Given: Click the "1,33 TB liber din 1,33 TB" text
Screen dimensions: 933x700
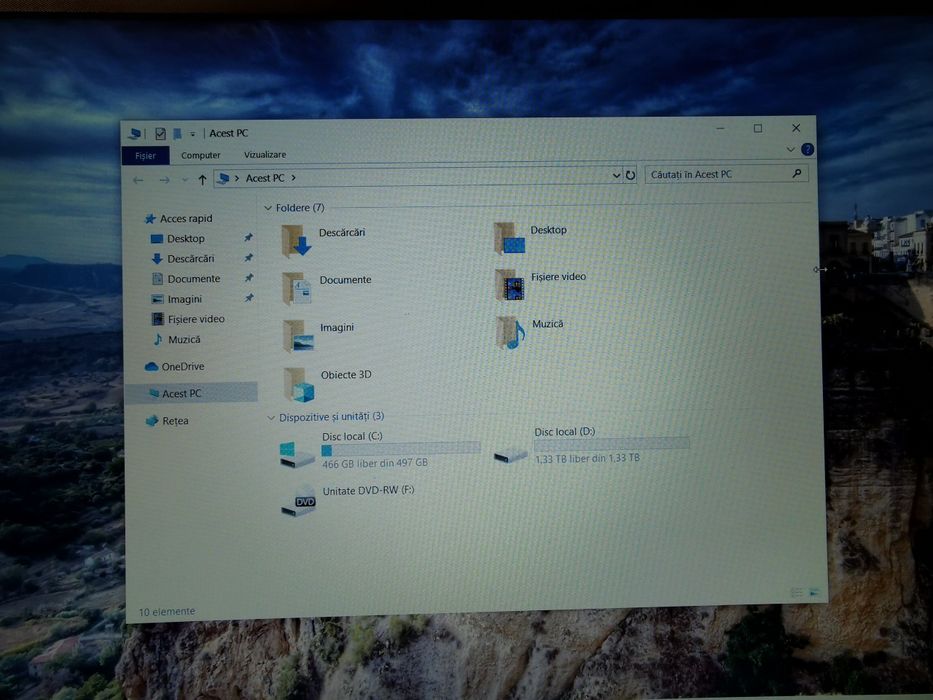Looking at the screenshot, I should click(587, 458).
